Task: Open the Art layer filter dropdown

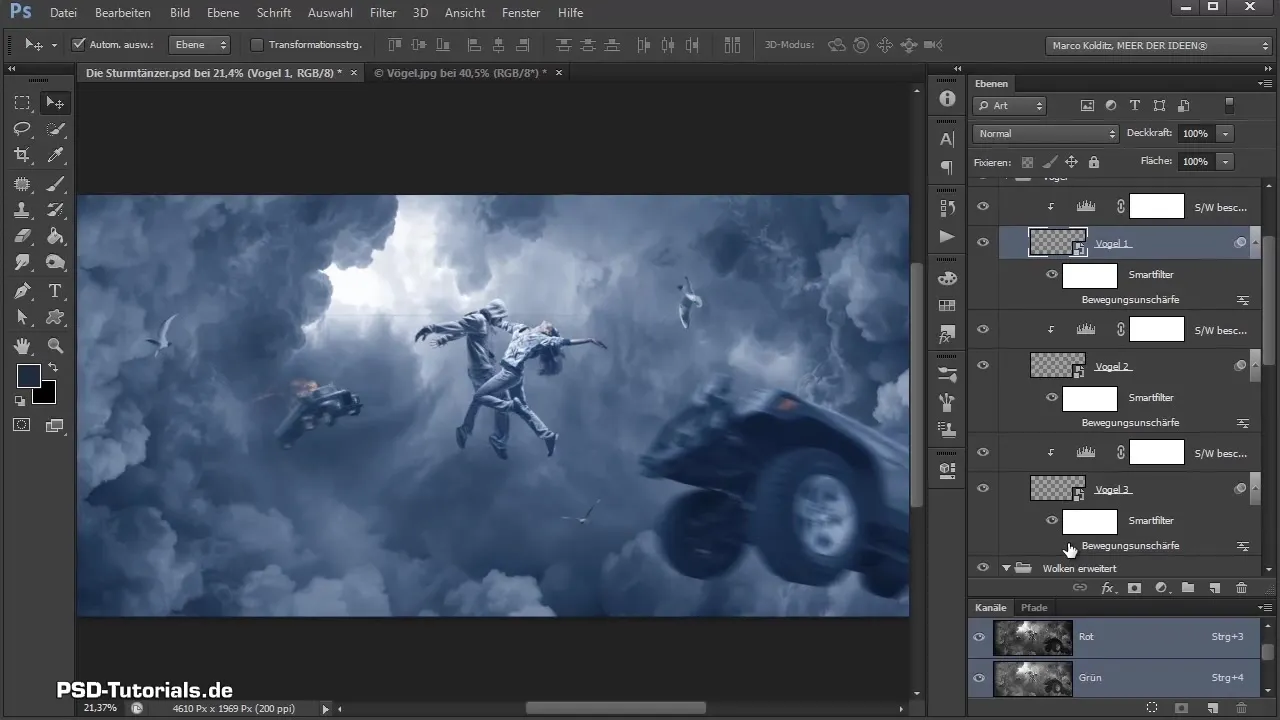Action: point(1010,106)
